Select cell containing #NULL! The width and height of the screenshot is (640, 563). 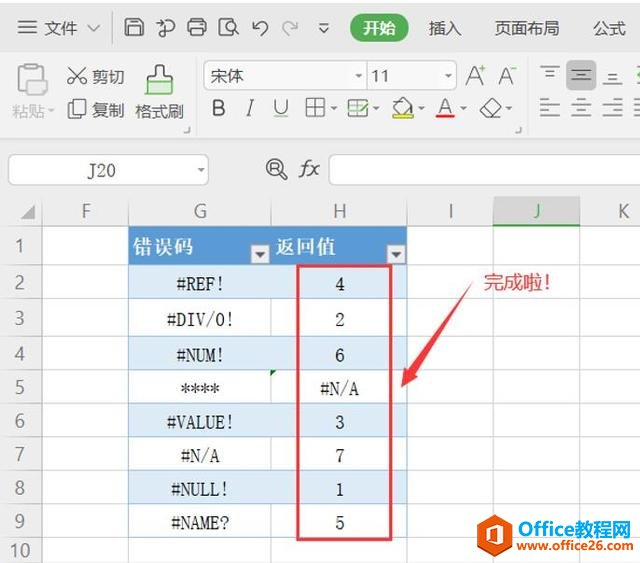click(x=200, y=488)
